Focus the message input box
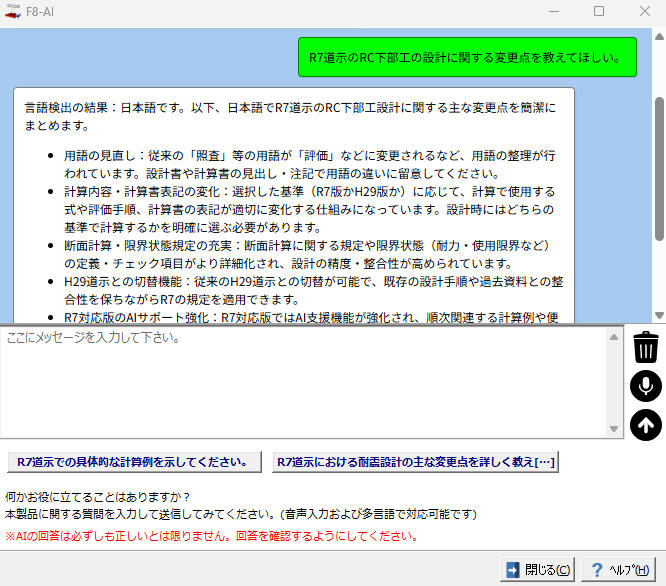This screenshot has height=586, width=666. pos(303,382)
